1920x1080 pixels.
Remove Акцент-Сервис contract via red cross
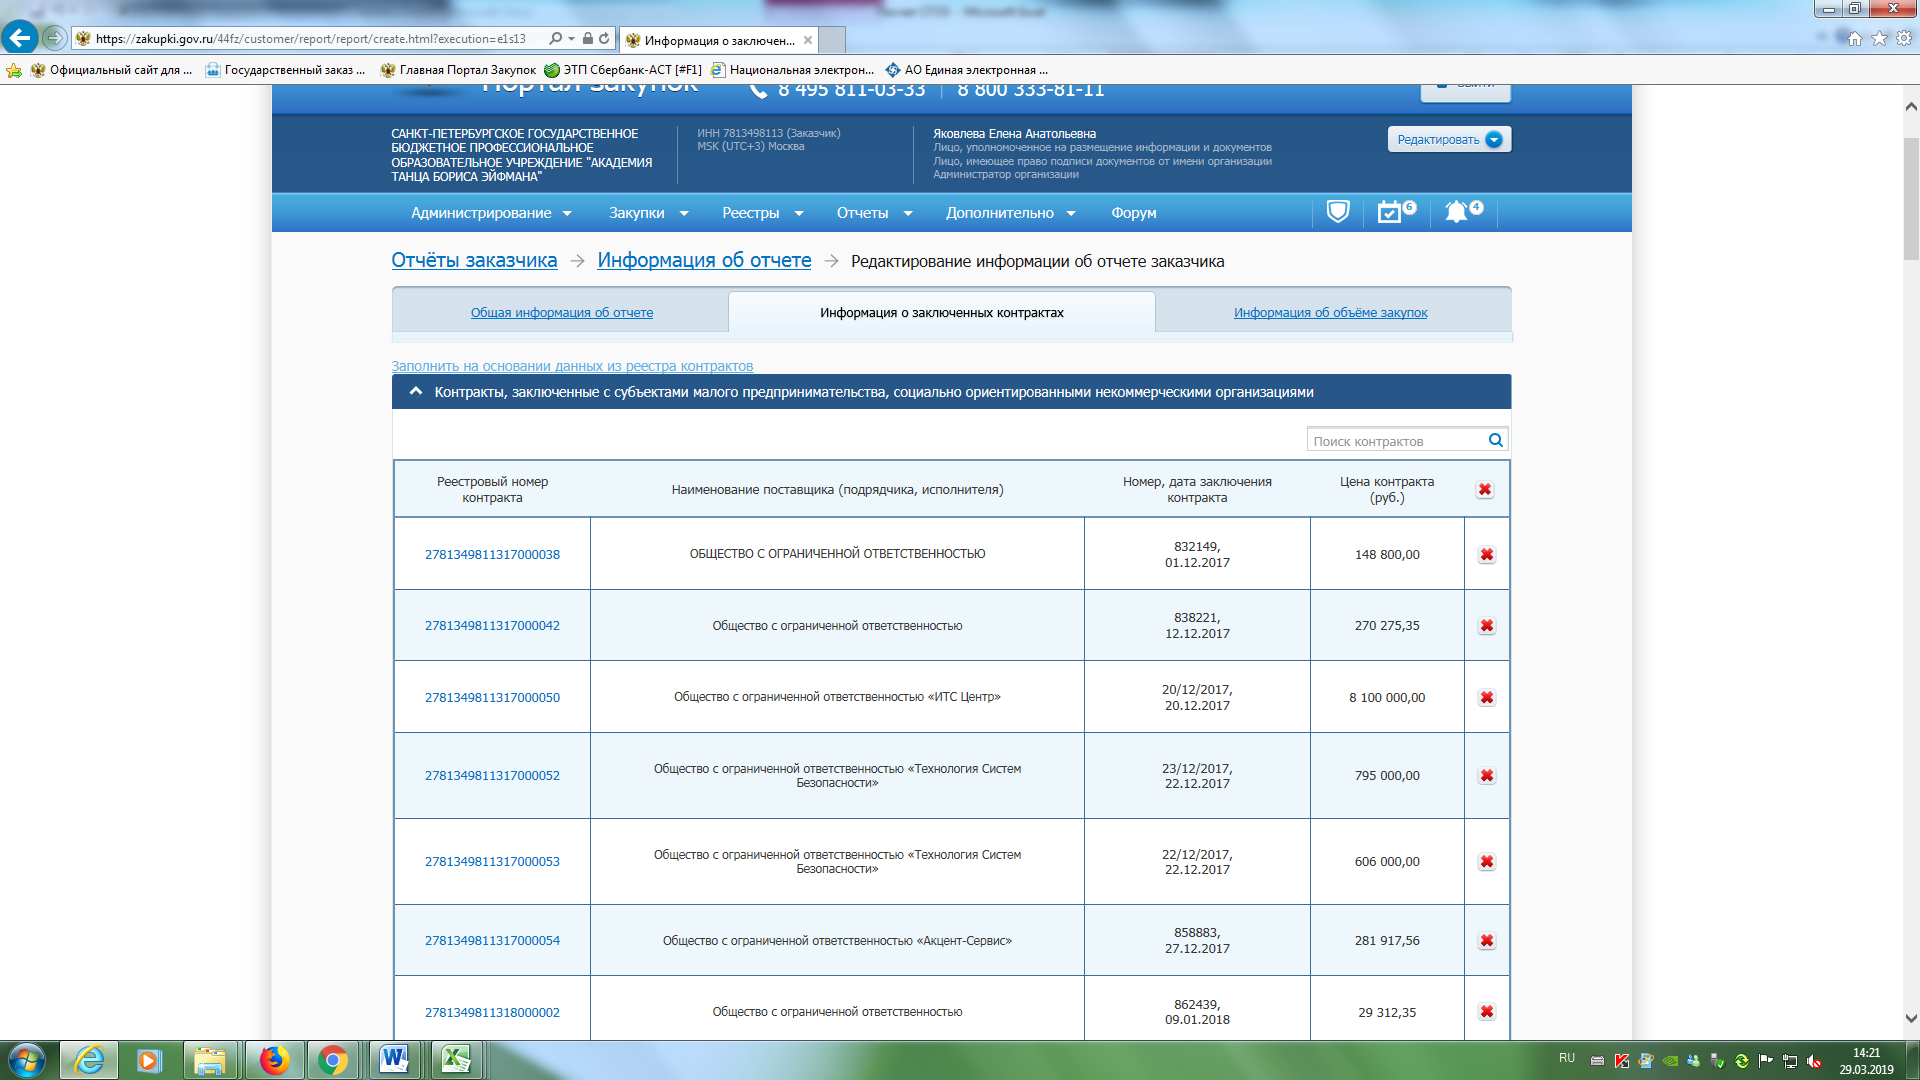1486,941
